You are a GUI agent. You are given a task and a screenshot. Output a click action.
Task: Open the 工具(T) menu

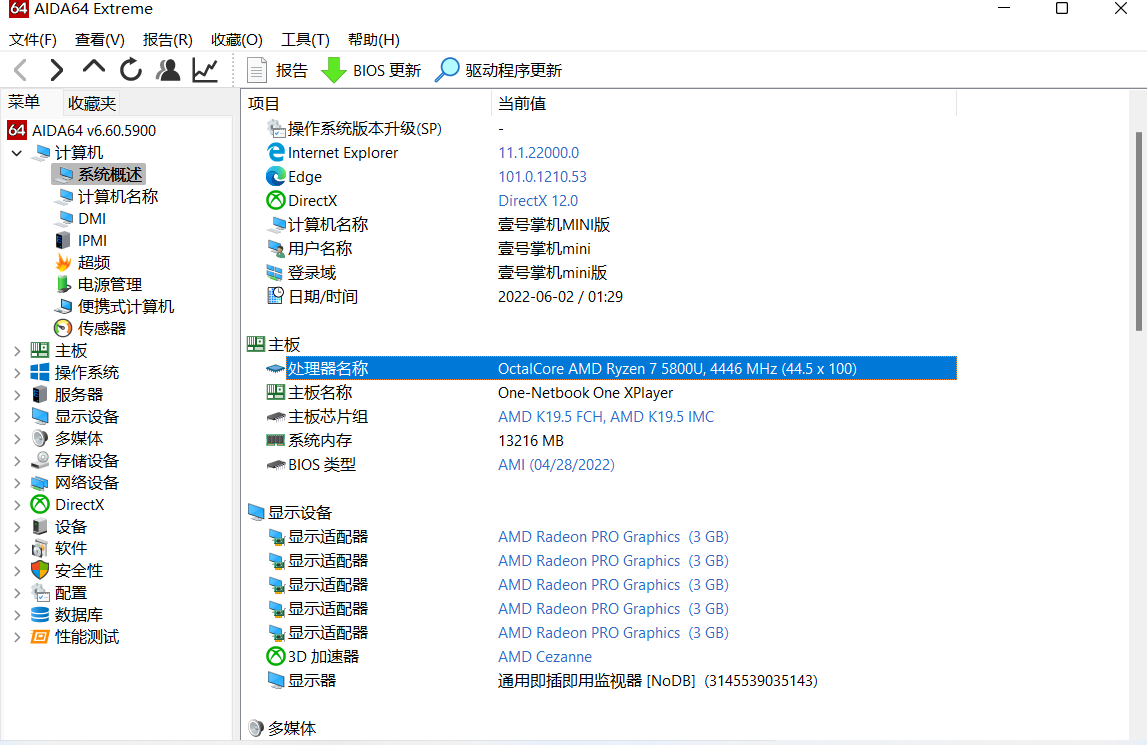305,40
